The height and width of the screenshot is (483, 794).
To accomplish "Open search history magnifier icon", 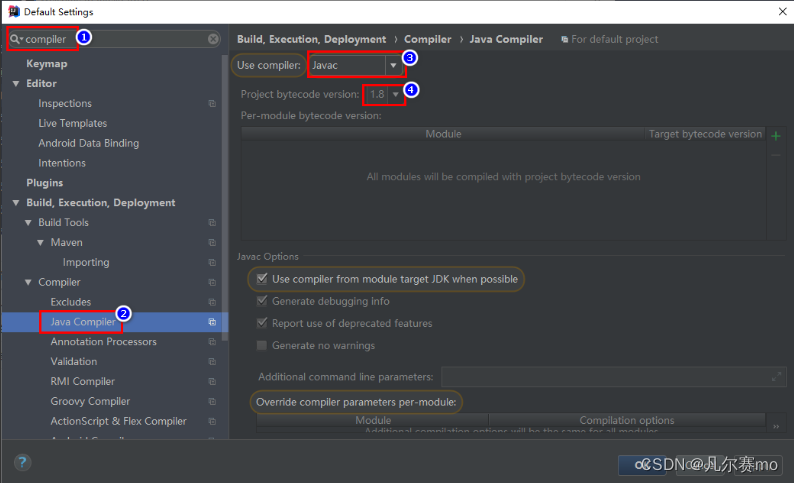I will [16, 39].
